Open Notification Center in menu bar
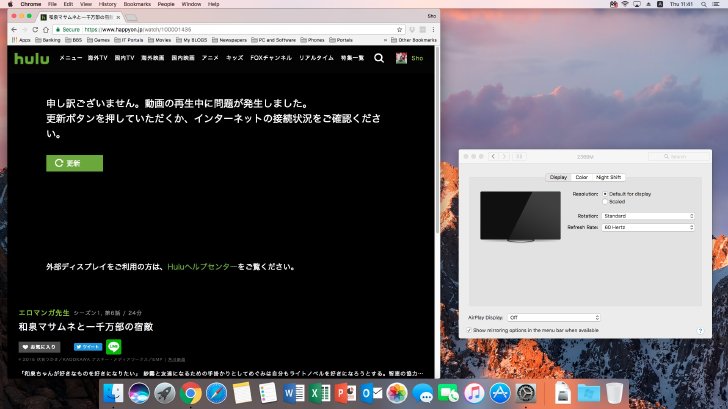The height and width of the screenshot is (409, 728). [x=716, y=4]
